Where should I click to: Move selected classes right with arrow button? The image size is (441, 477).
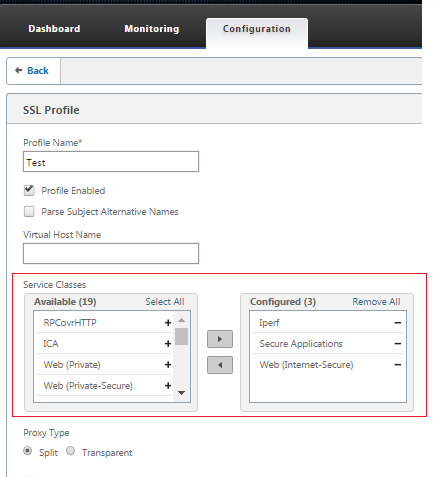pyautogui.click(x=220, y=339)
